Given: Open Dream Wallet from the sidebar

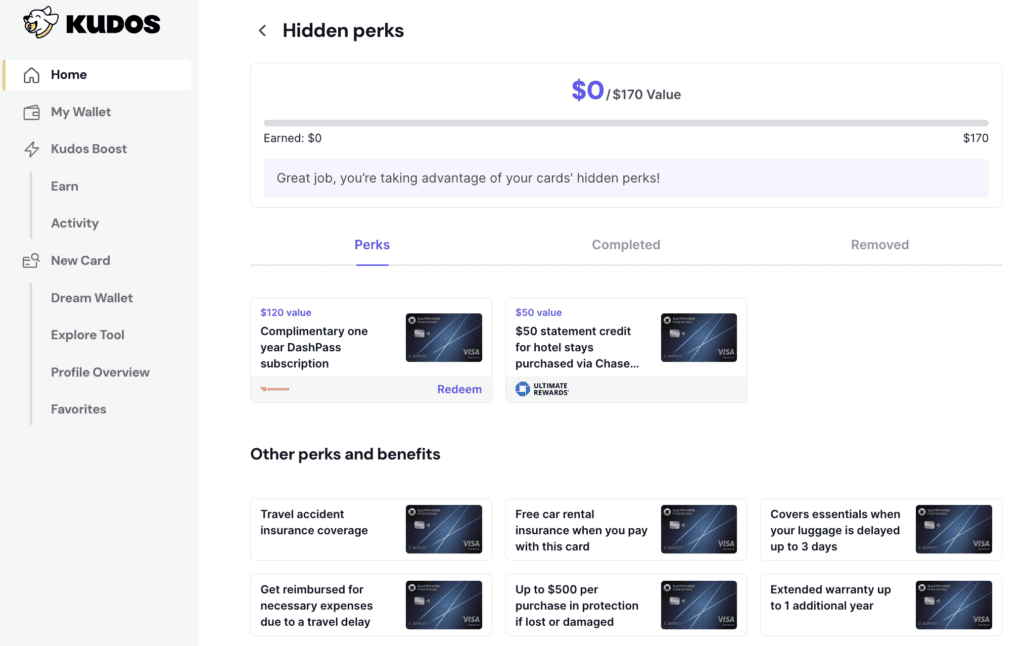Looking at the screenshot, I should click(92, 297).
